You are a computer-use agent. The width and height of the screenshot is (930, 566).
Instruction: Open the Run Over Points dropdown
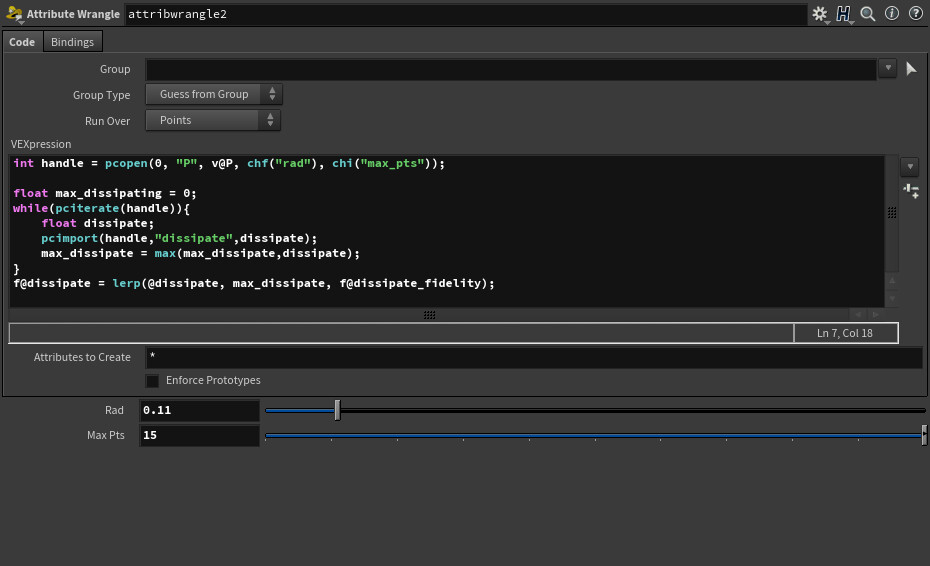click(x=213, y=120)
